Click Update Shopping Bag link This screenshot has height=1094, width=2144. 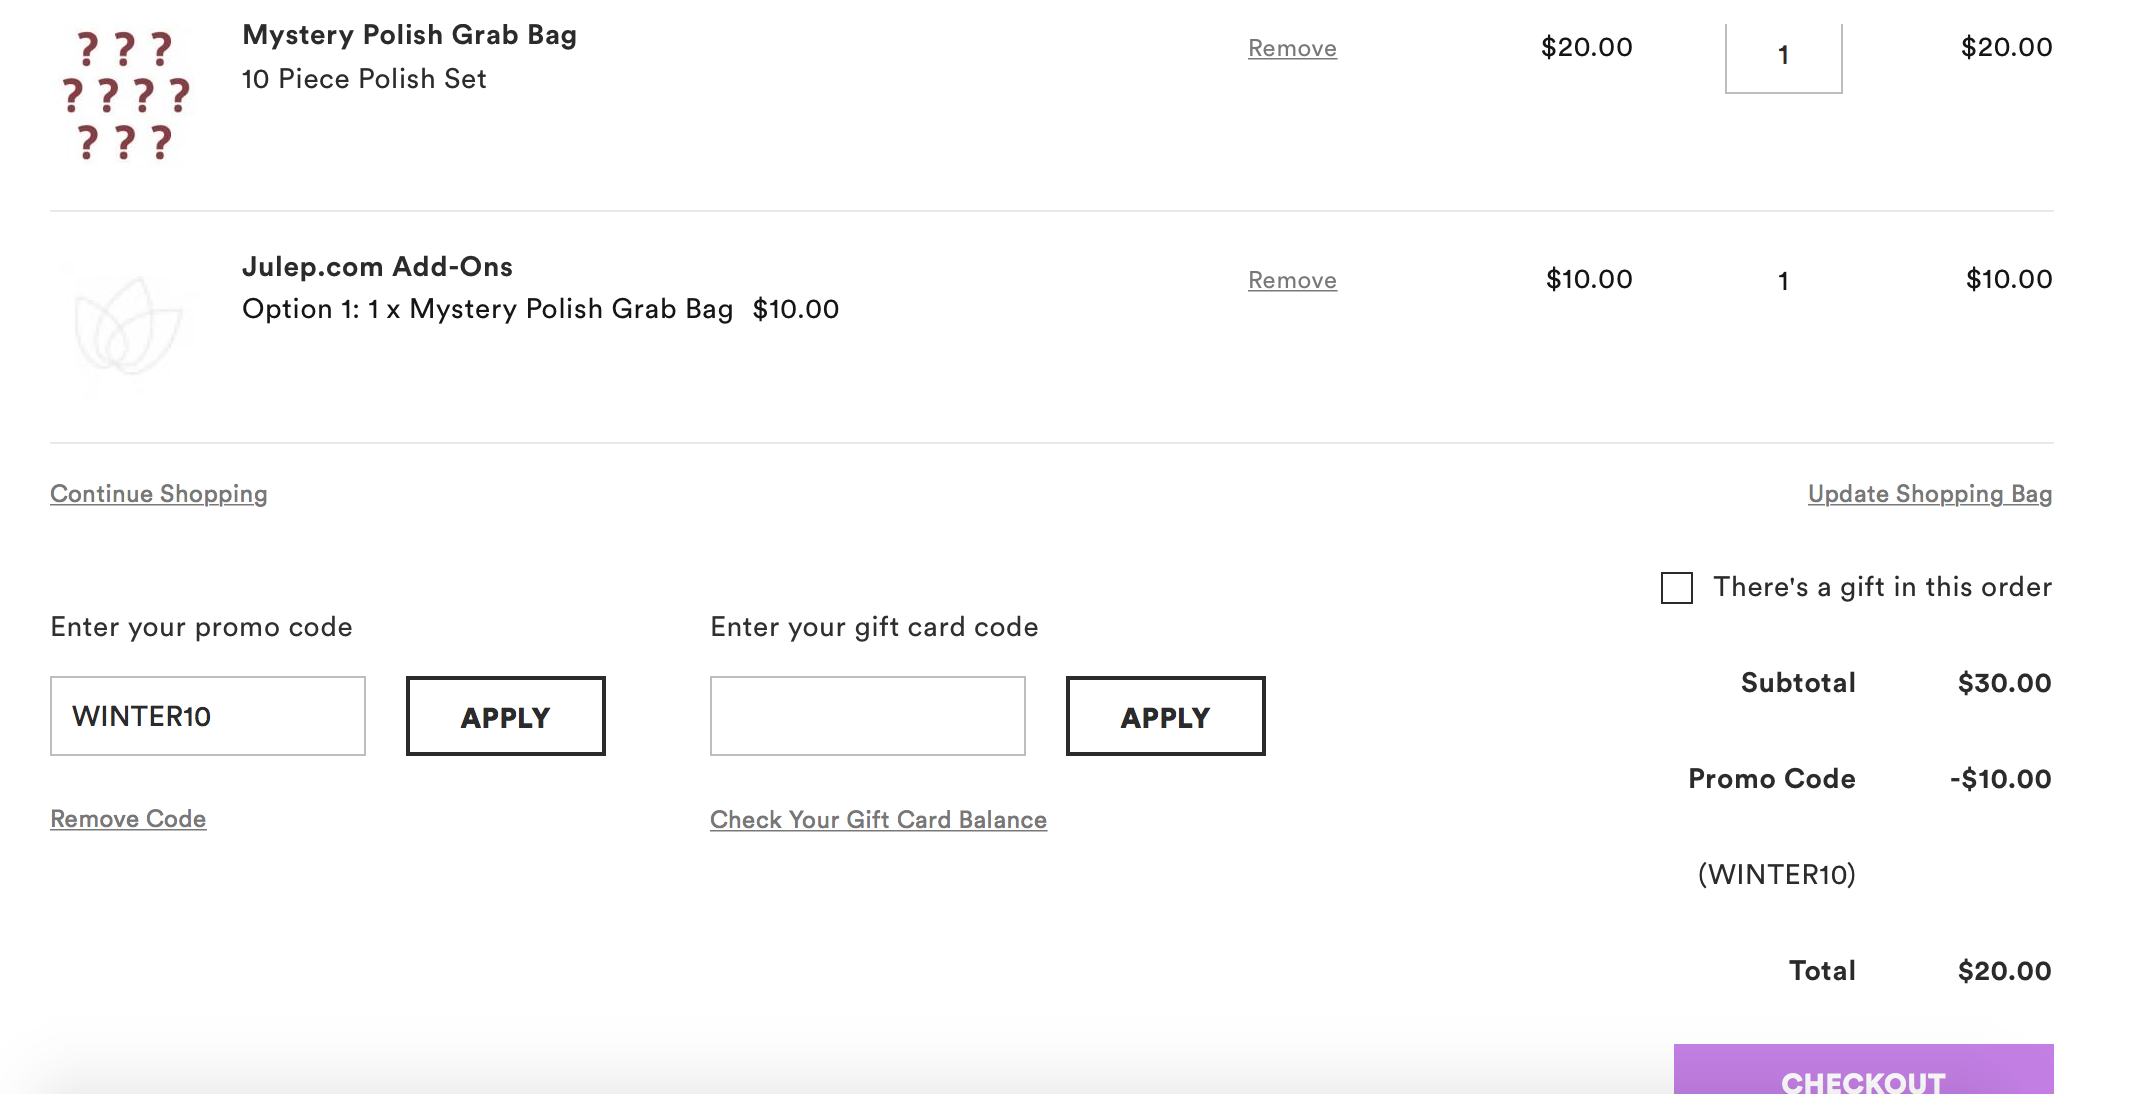(x=1929, y=494)
